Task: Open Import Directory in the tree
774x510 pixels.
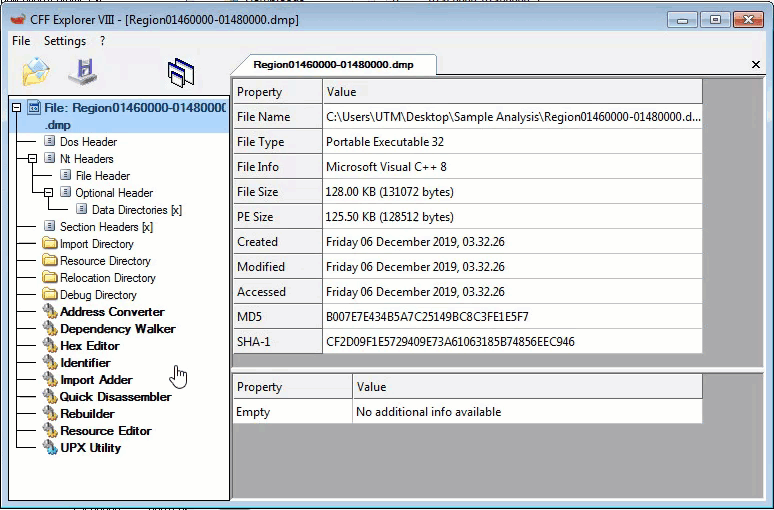Action: point(97,244)
